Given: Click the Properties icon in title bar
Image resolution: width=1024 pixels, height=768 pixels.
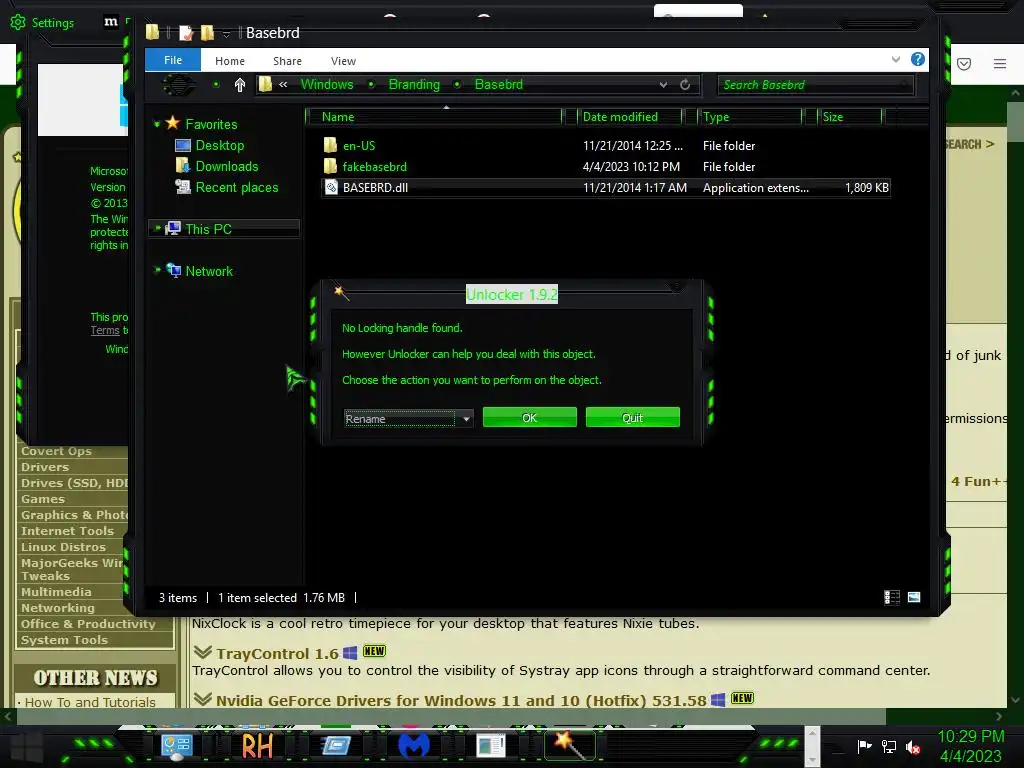Looking at the screenshot, I should [186, 33].
